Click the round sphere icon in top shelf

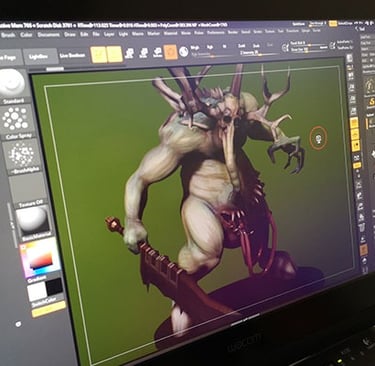coord(184,52)
